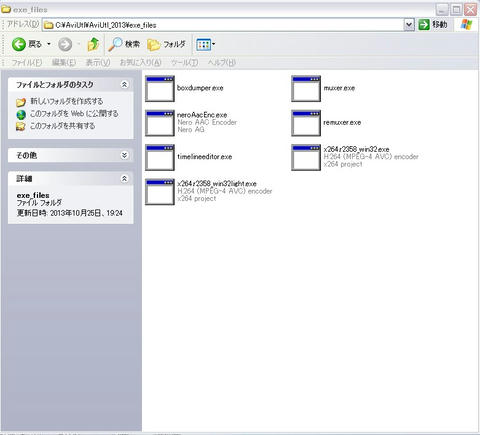
Task: Open the Search (検索) magnifier button
Action: coord(124,44)
